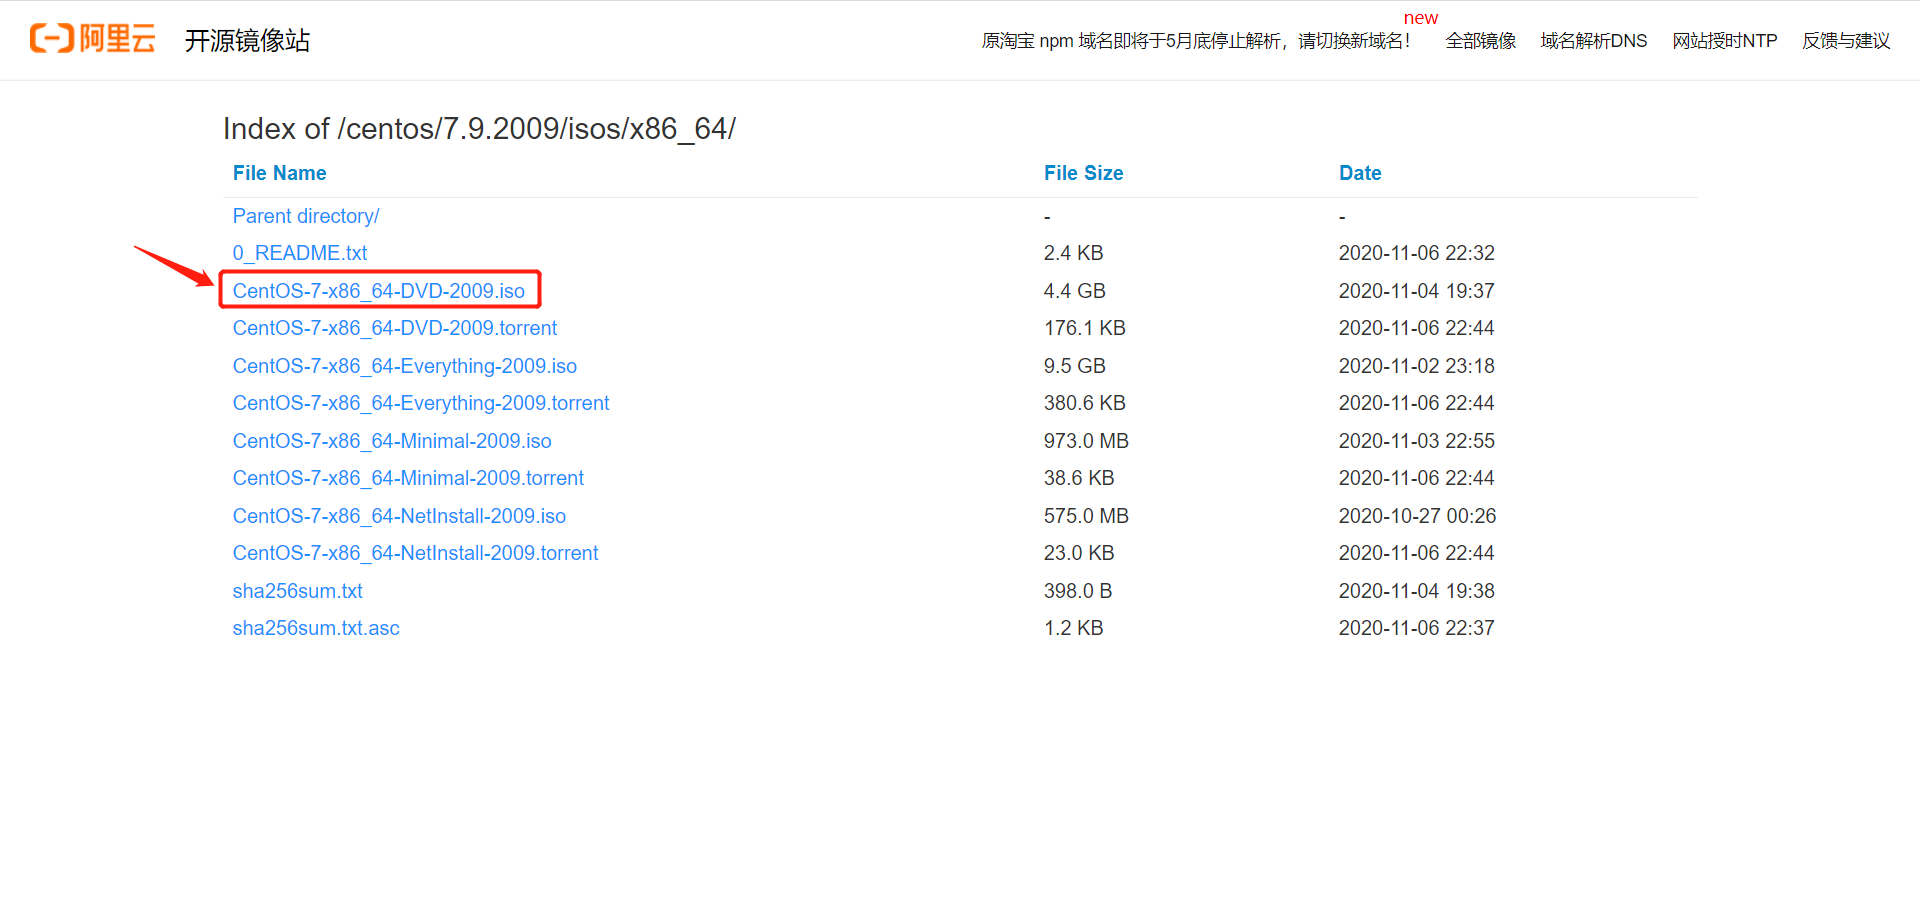Sort by File Size column header
The width and height of the screenshot is (1920, 902).
click(x=1083, y=173)
